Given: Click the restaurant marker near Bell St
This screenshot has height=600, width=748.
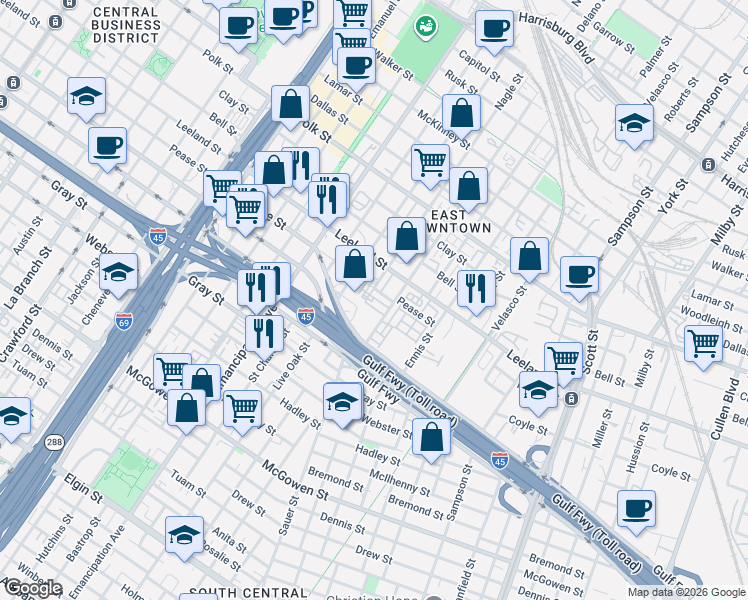Looking at the screenshot, I should (476, 291).
